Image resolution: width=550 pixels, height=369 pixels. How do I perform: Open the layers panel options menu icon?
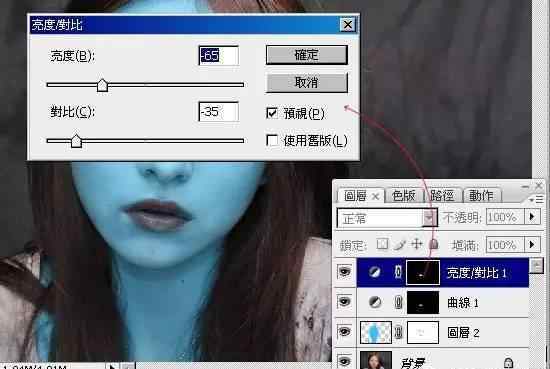click(x=537, y=200)
